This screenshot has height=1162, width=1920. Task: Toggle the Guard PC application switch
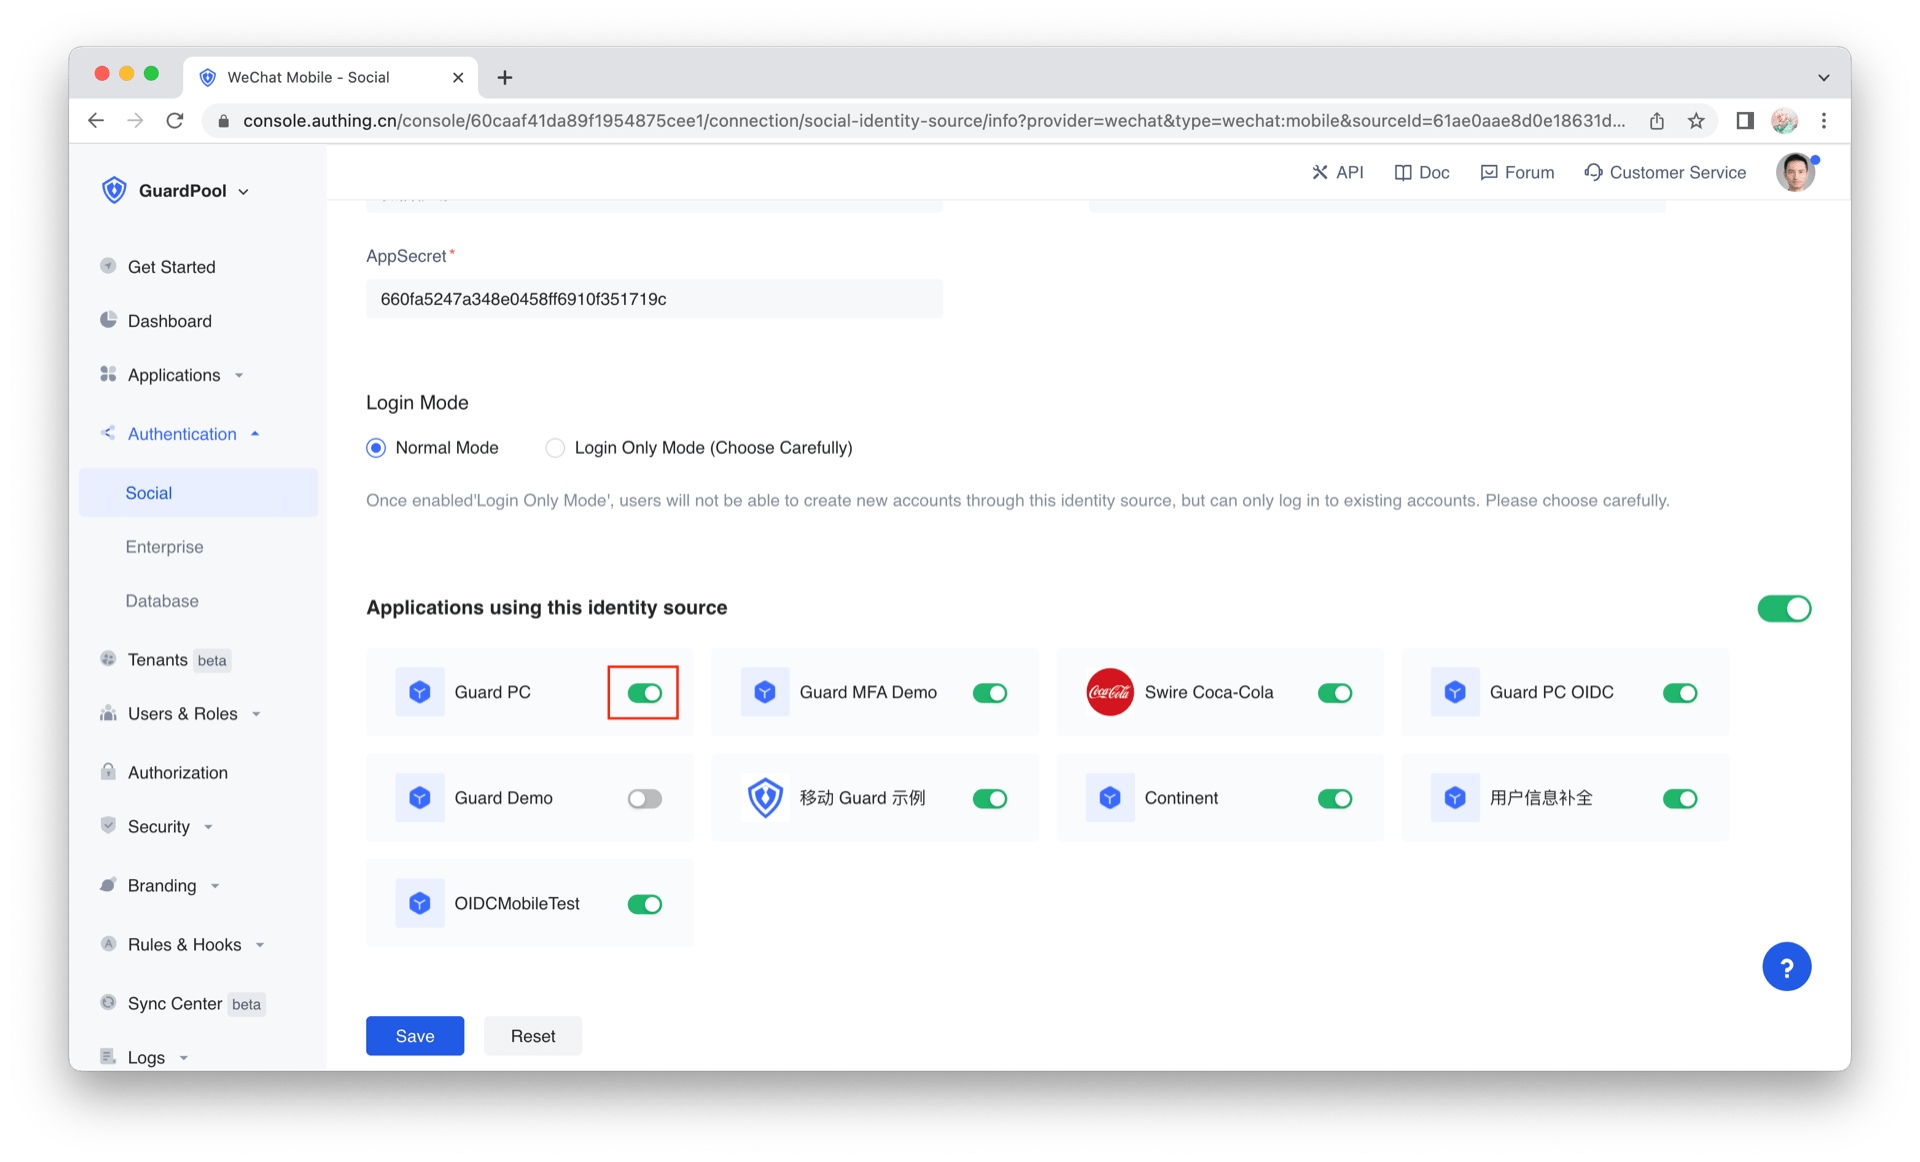tap(644, 692)
